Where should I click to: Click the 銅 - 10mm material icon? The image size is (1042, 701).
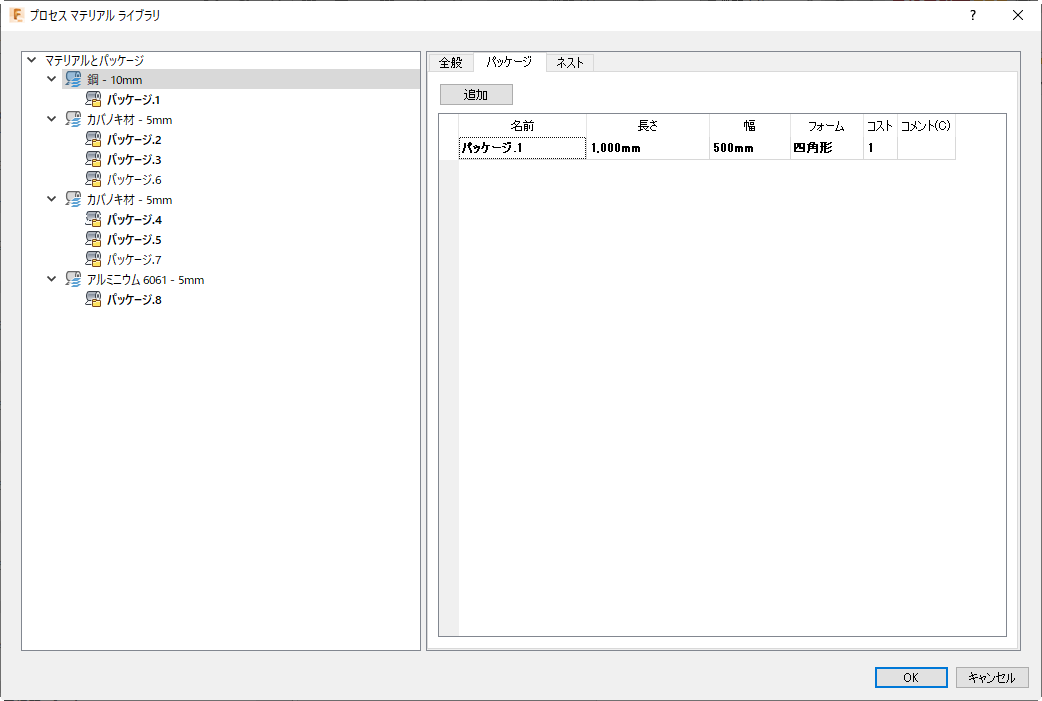click(x=73, y=80)
